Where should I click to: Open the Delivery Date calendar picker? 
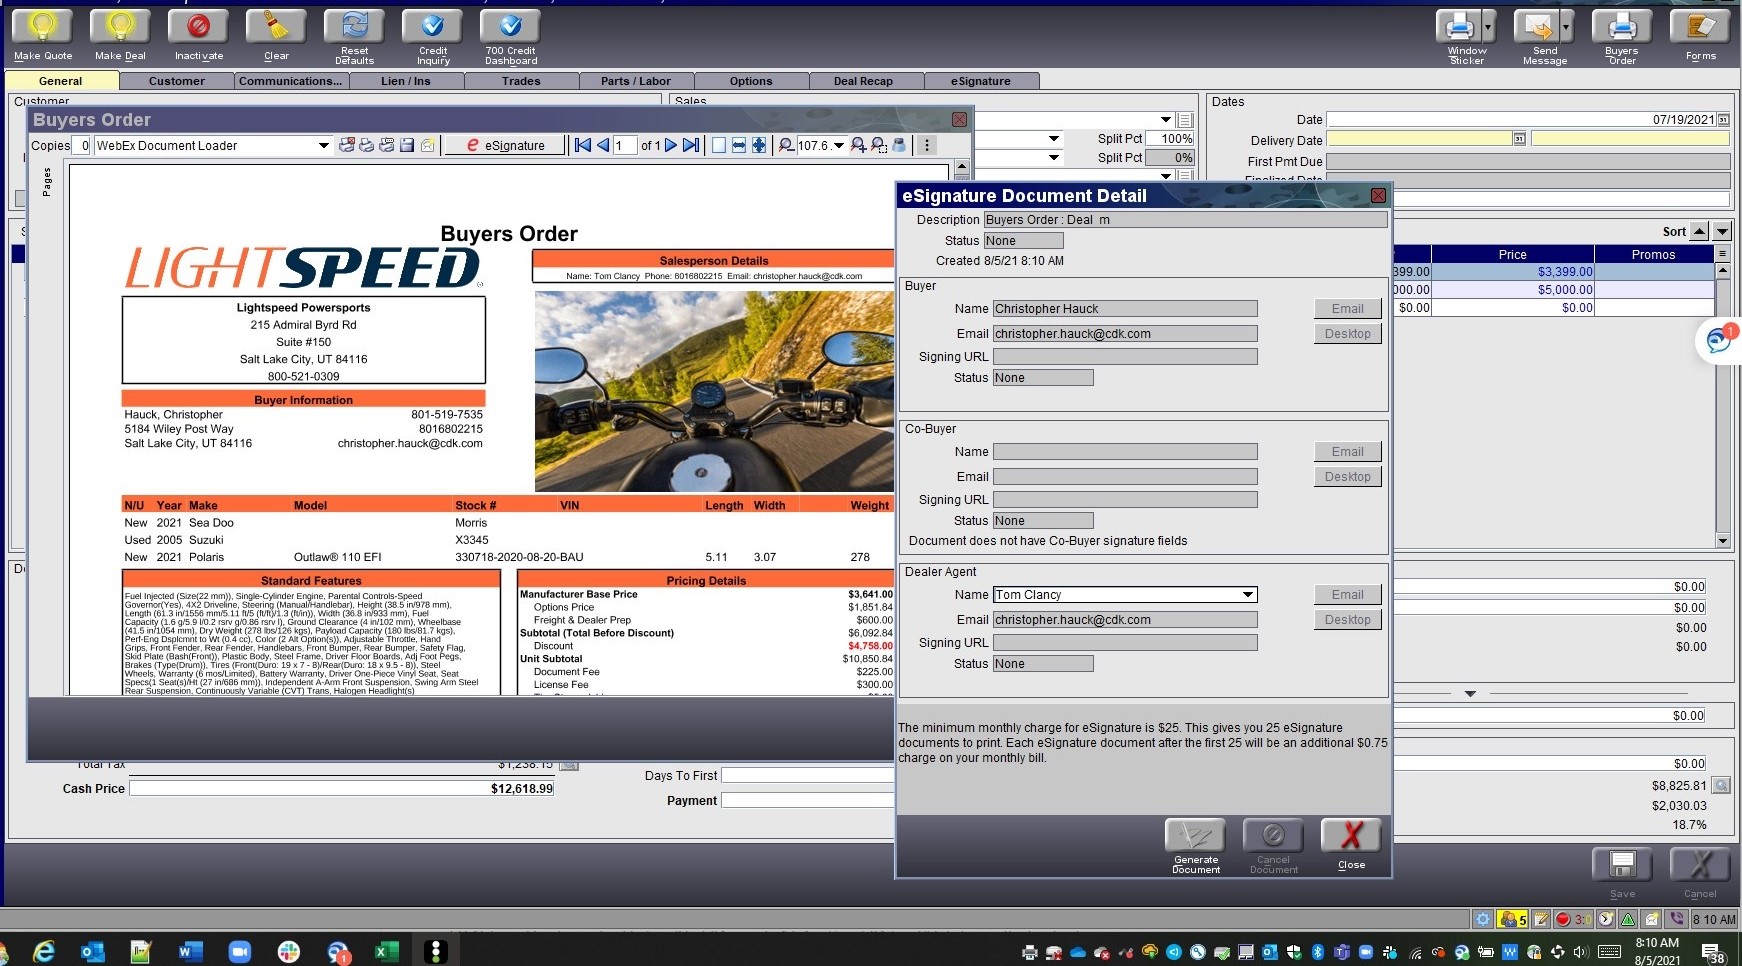[1519, 139]
